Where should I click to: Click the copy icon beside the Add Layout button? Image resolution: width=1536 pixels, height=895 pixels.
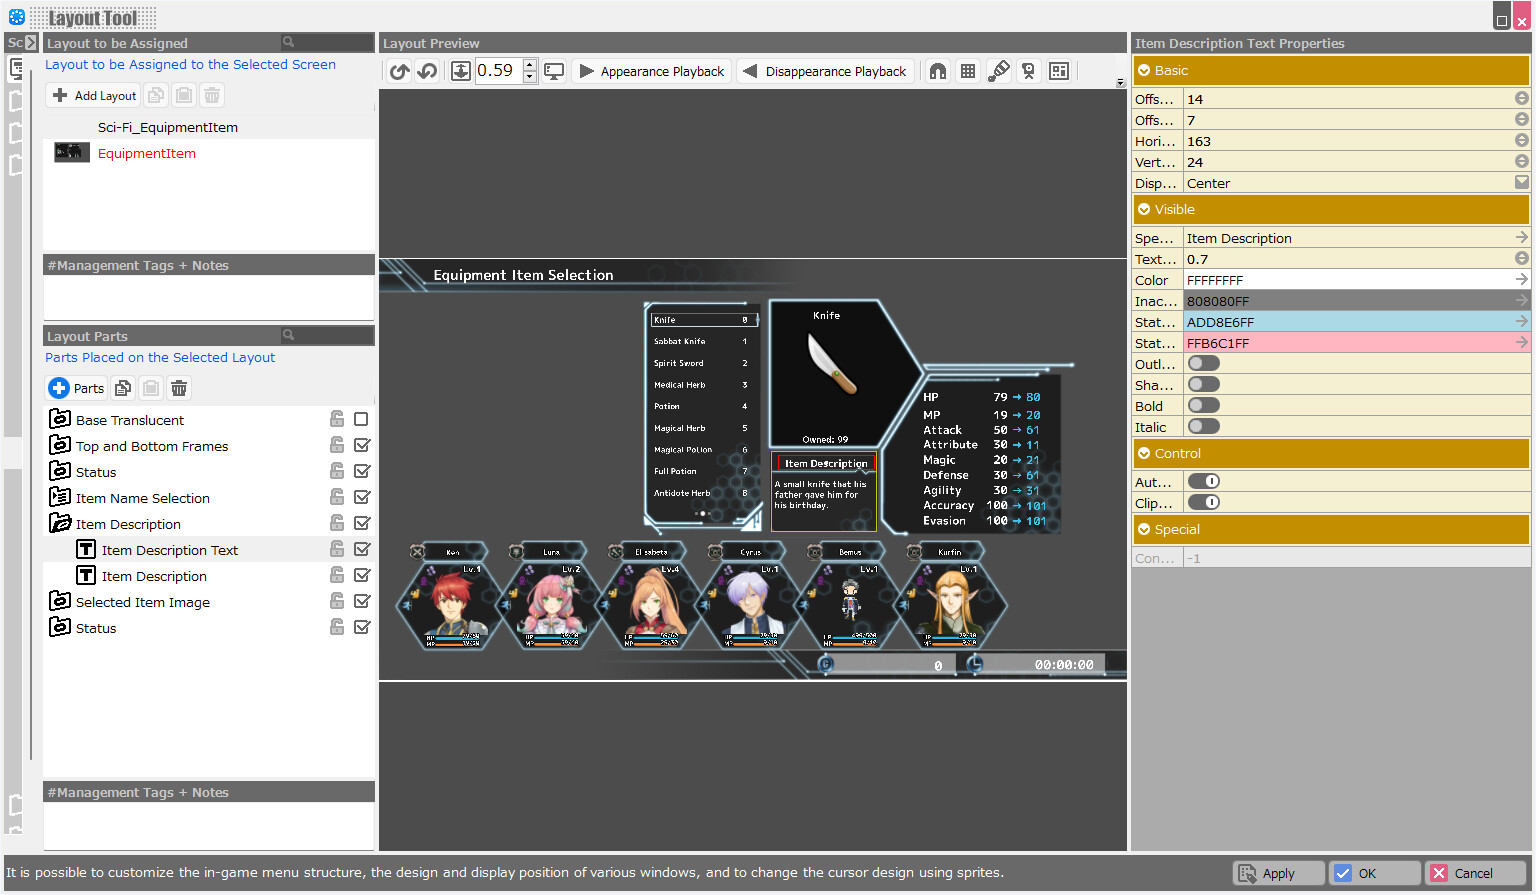[155, 95]
